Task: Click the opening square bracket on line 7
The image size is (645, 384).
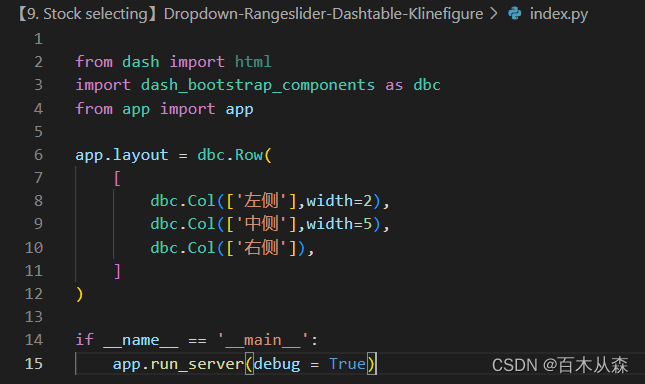Action: 117,178
